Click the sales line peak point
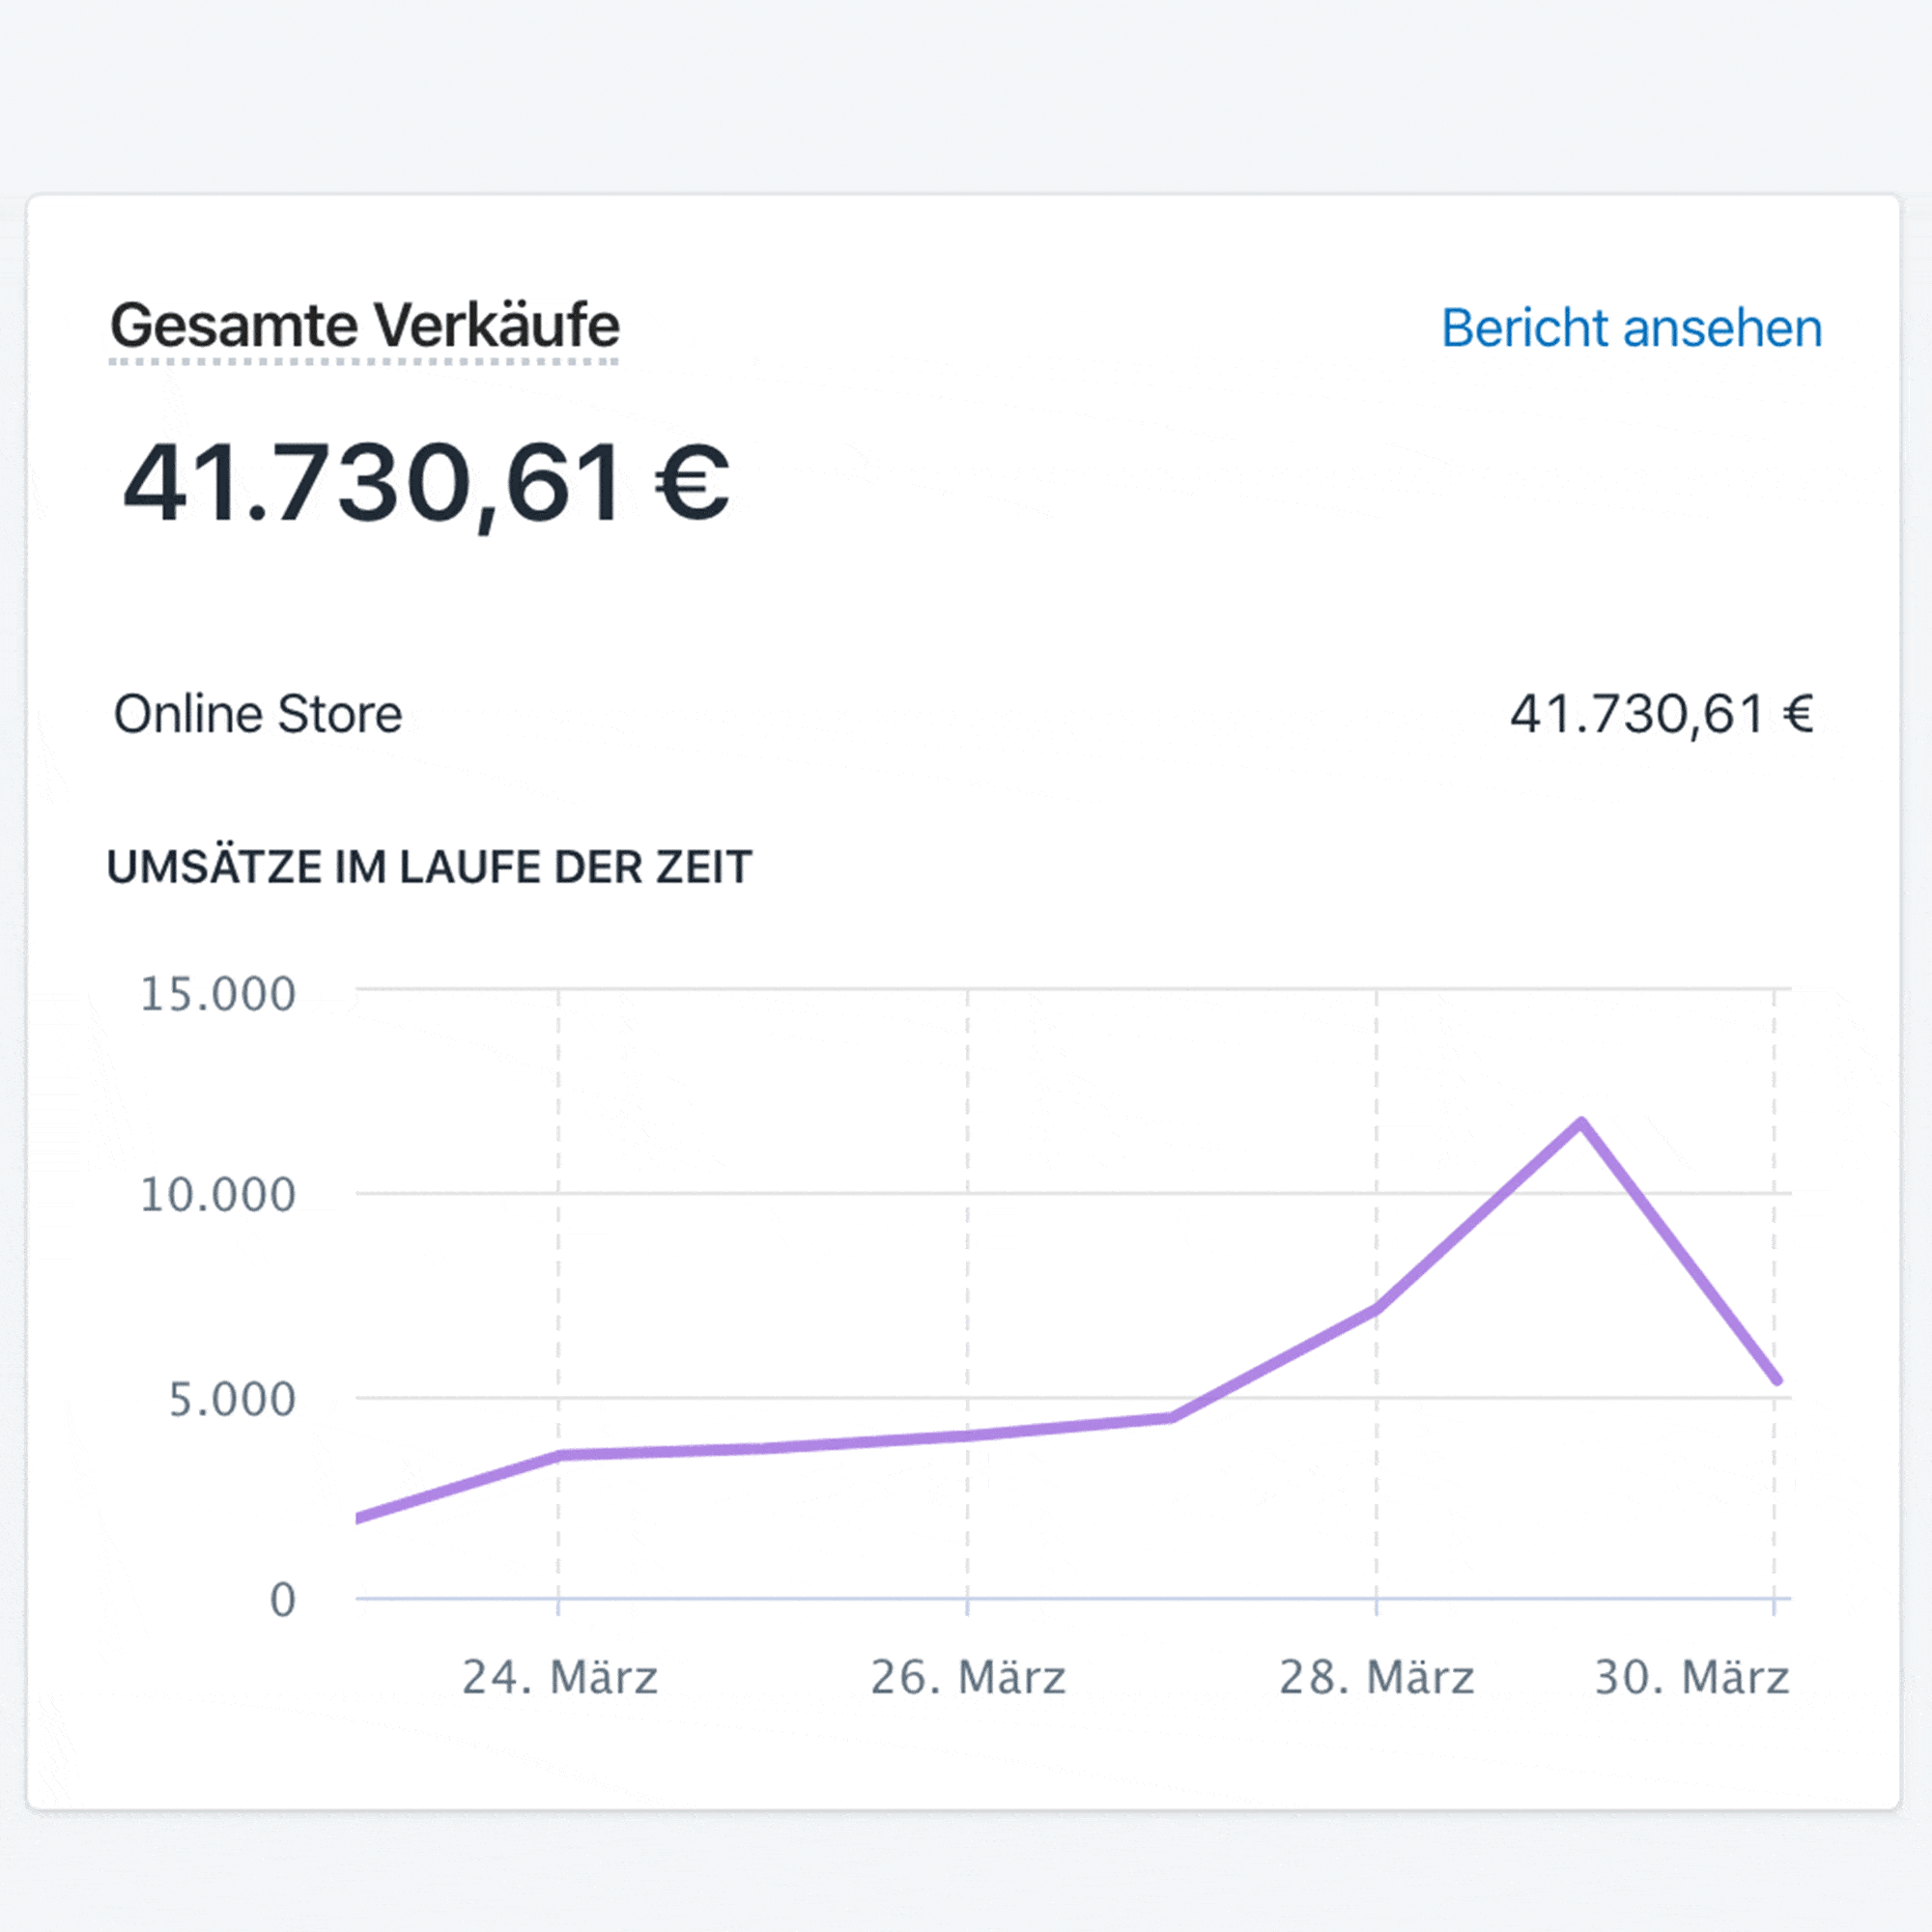 point(1581,1123)
